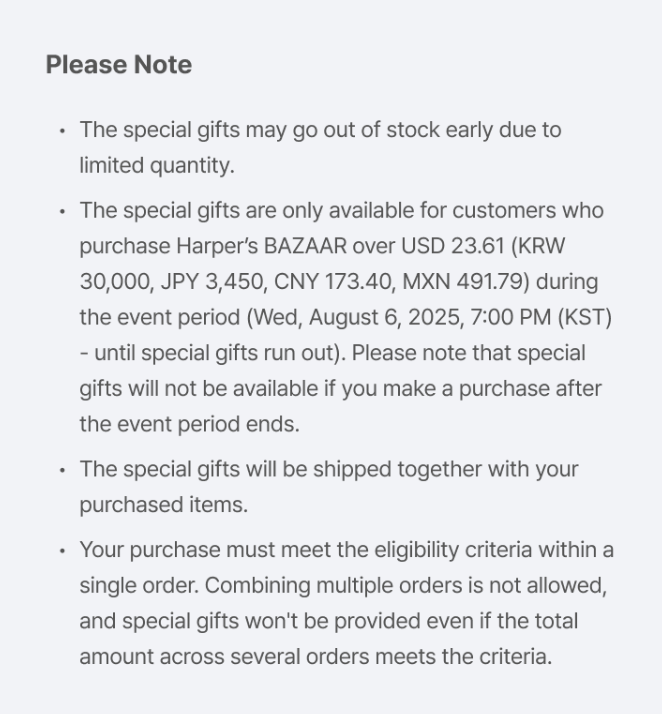Click the text "the event period ends."
This screenshot has width=662, height=714.
coord(189,424)
